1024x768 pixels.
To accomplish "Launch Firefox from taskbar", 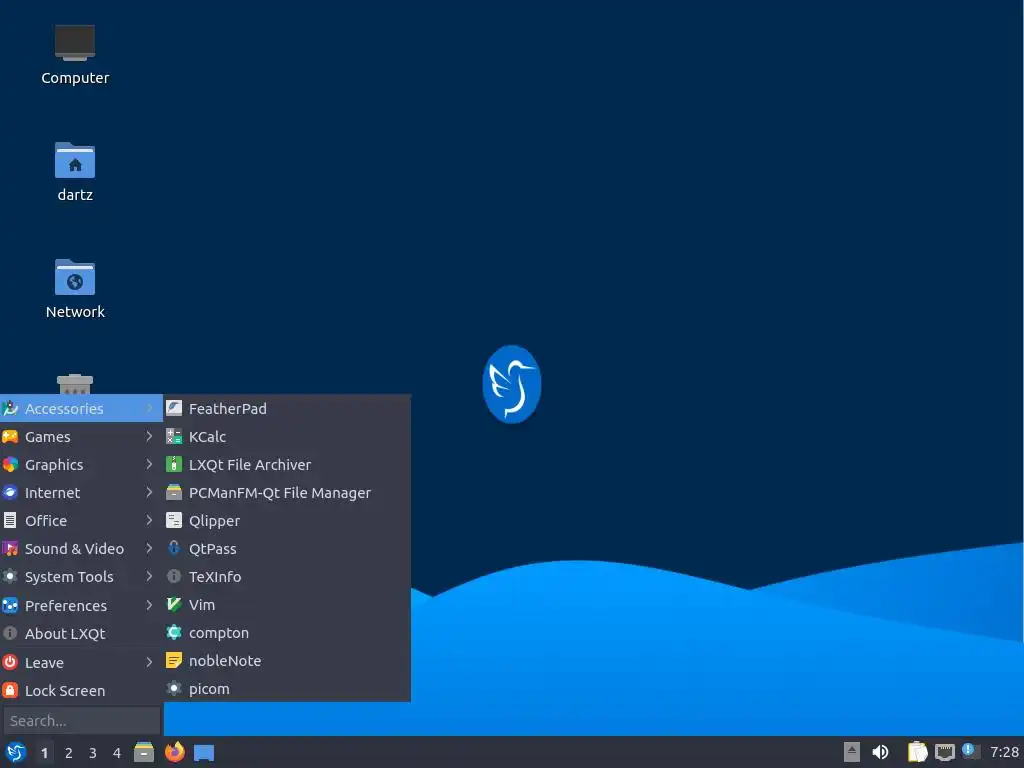I will tap(174, 752).
